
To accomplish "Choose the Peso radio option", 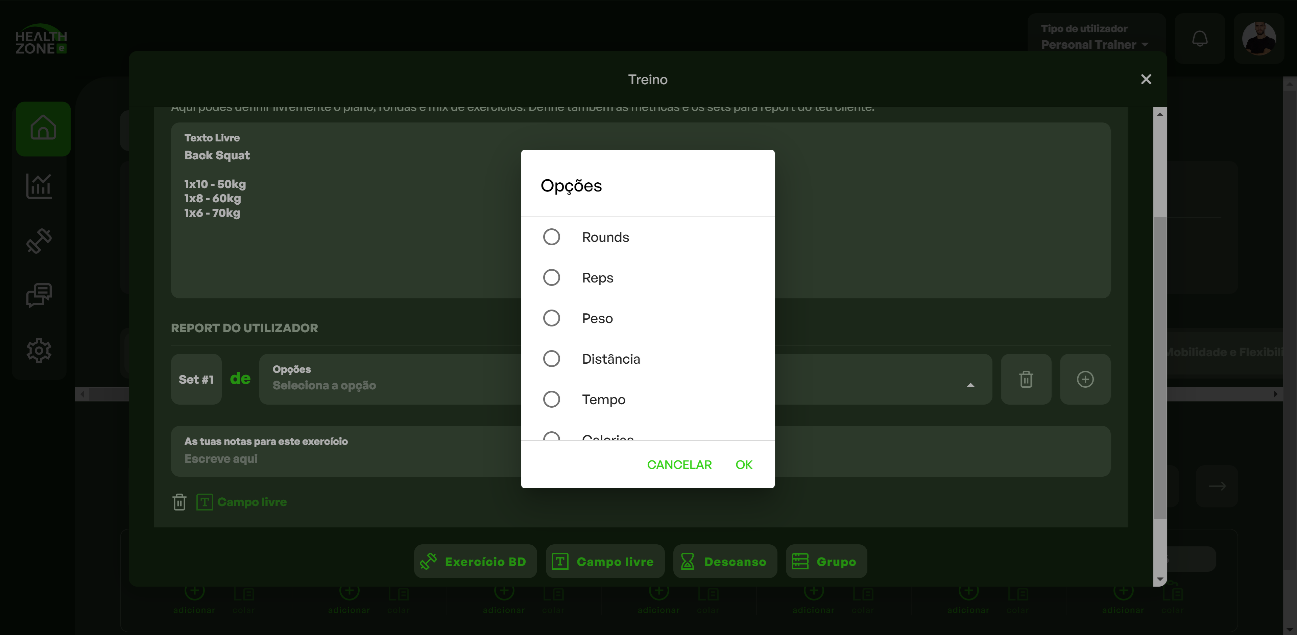I will coord(551,318).
